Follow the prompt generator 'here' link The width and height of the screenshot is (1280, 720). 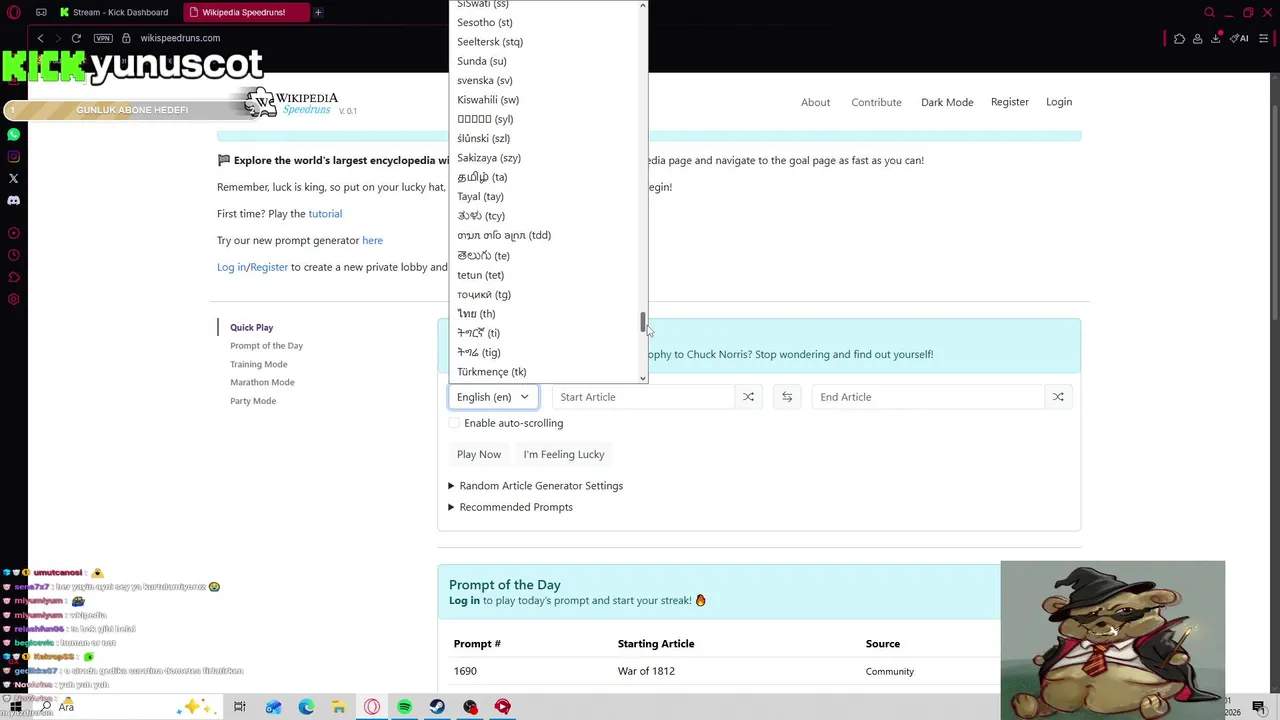tap(372, 240)
